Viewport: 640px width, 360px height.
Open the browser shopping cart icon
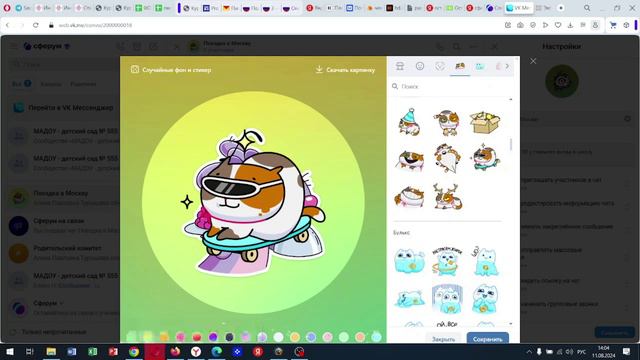613,25
